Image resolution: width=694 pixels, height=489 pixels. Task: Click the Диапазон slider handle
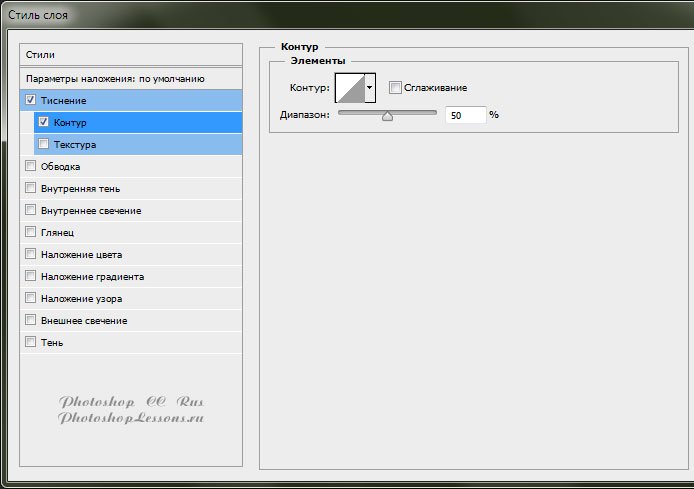pyautogui.click(x=387, y=115)
